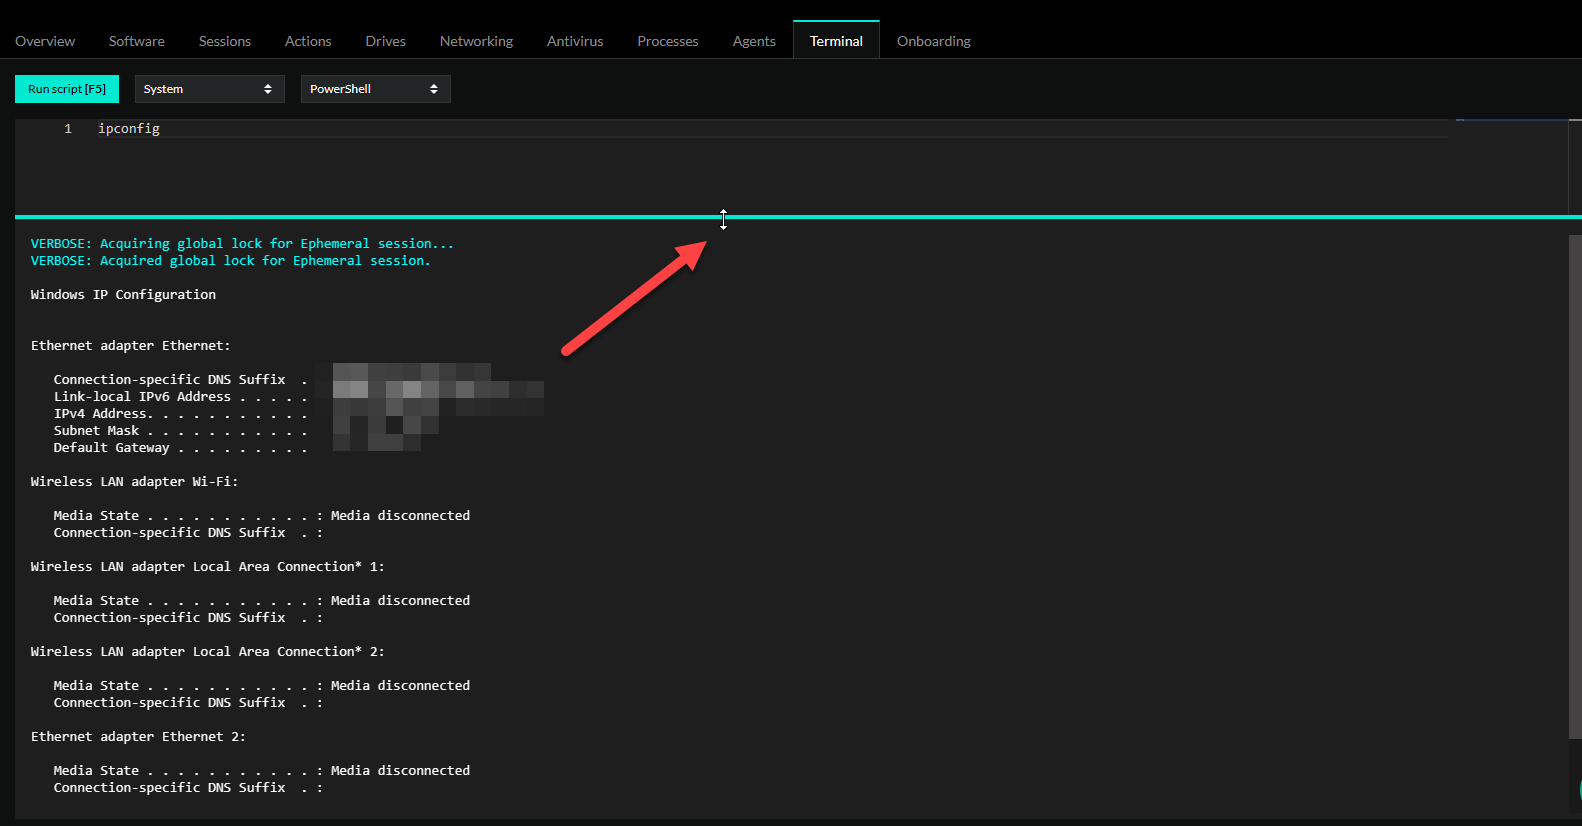
Task: Click 'Local Area Connection* 1:' heading
Action: 207,567
